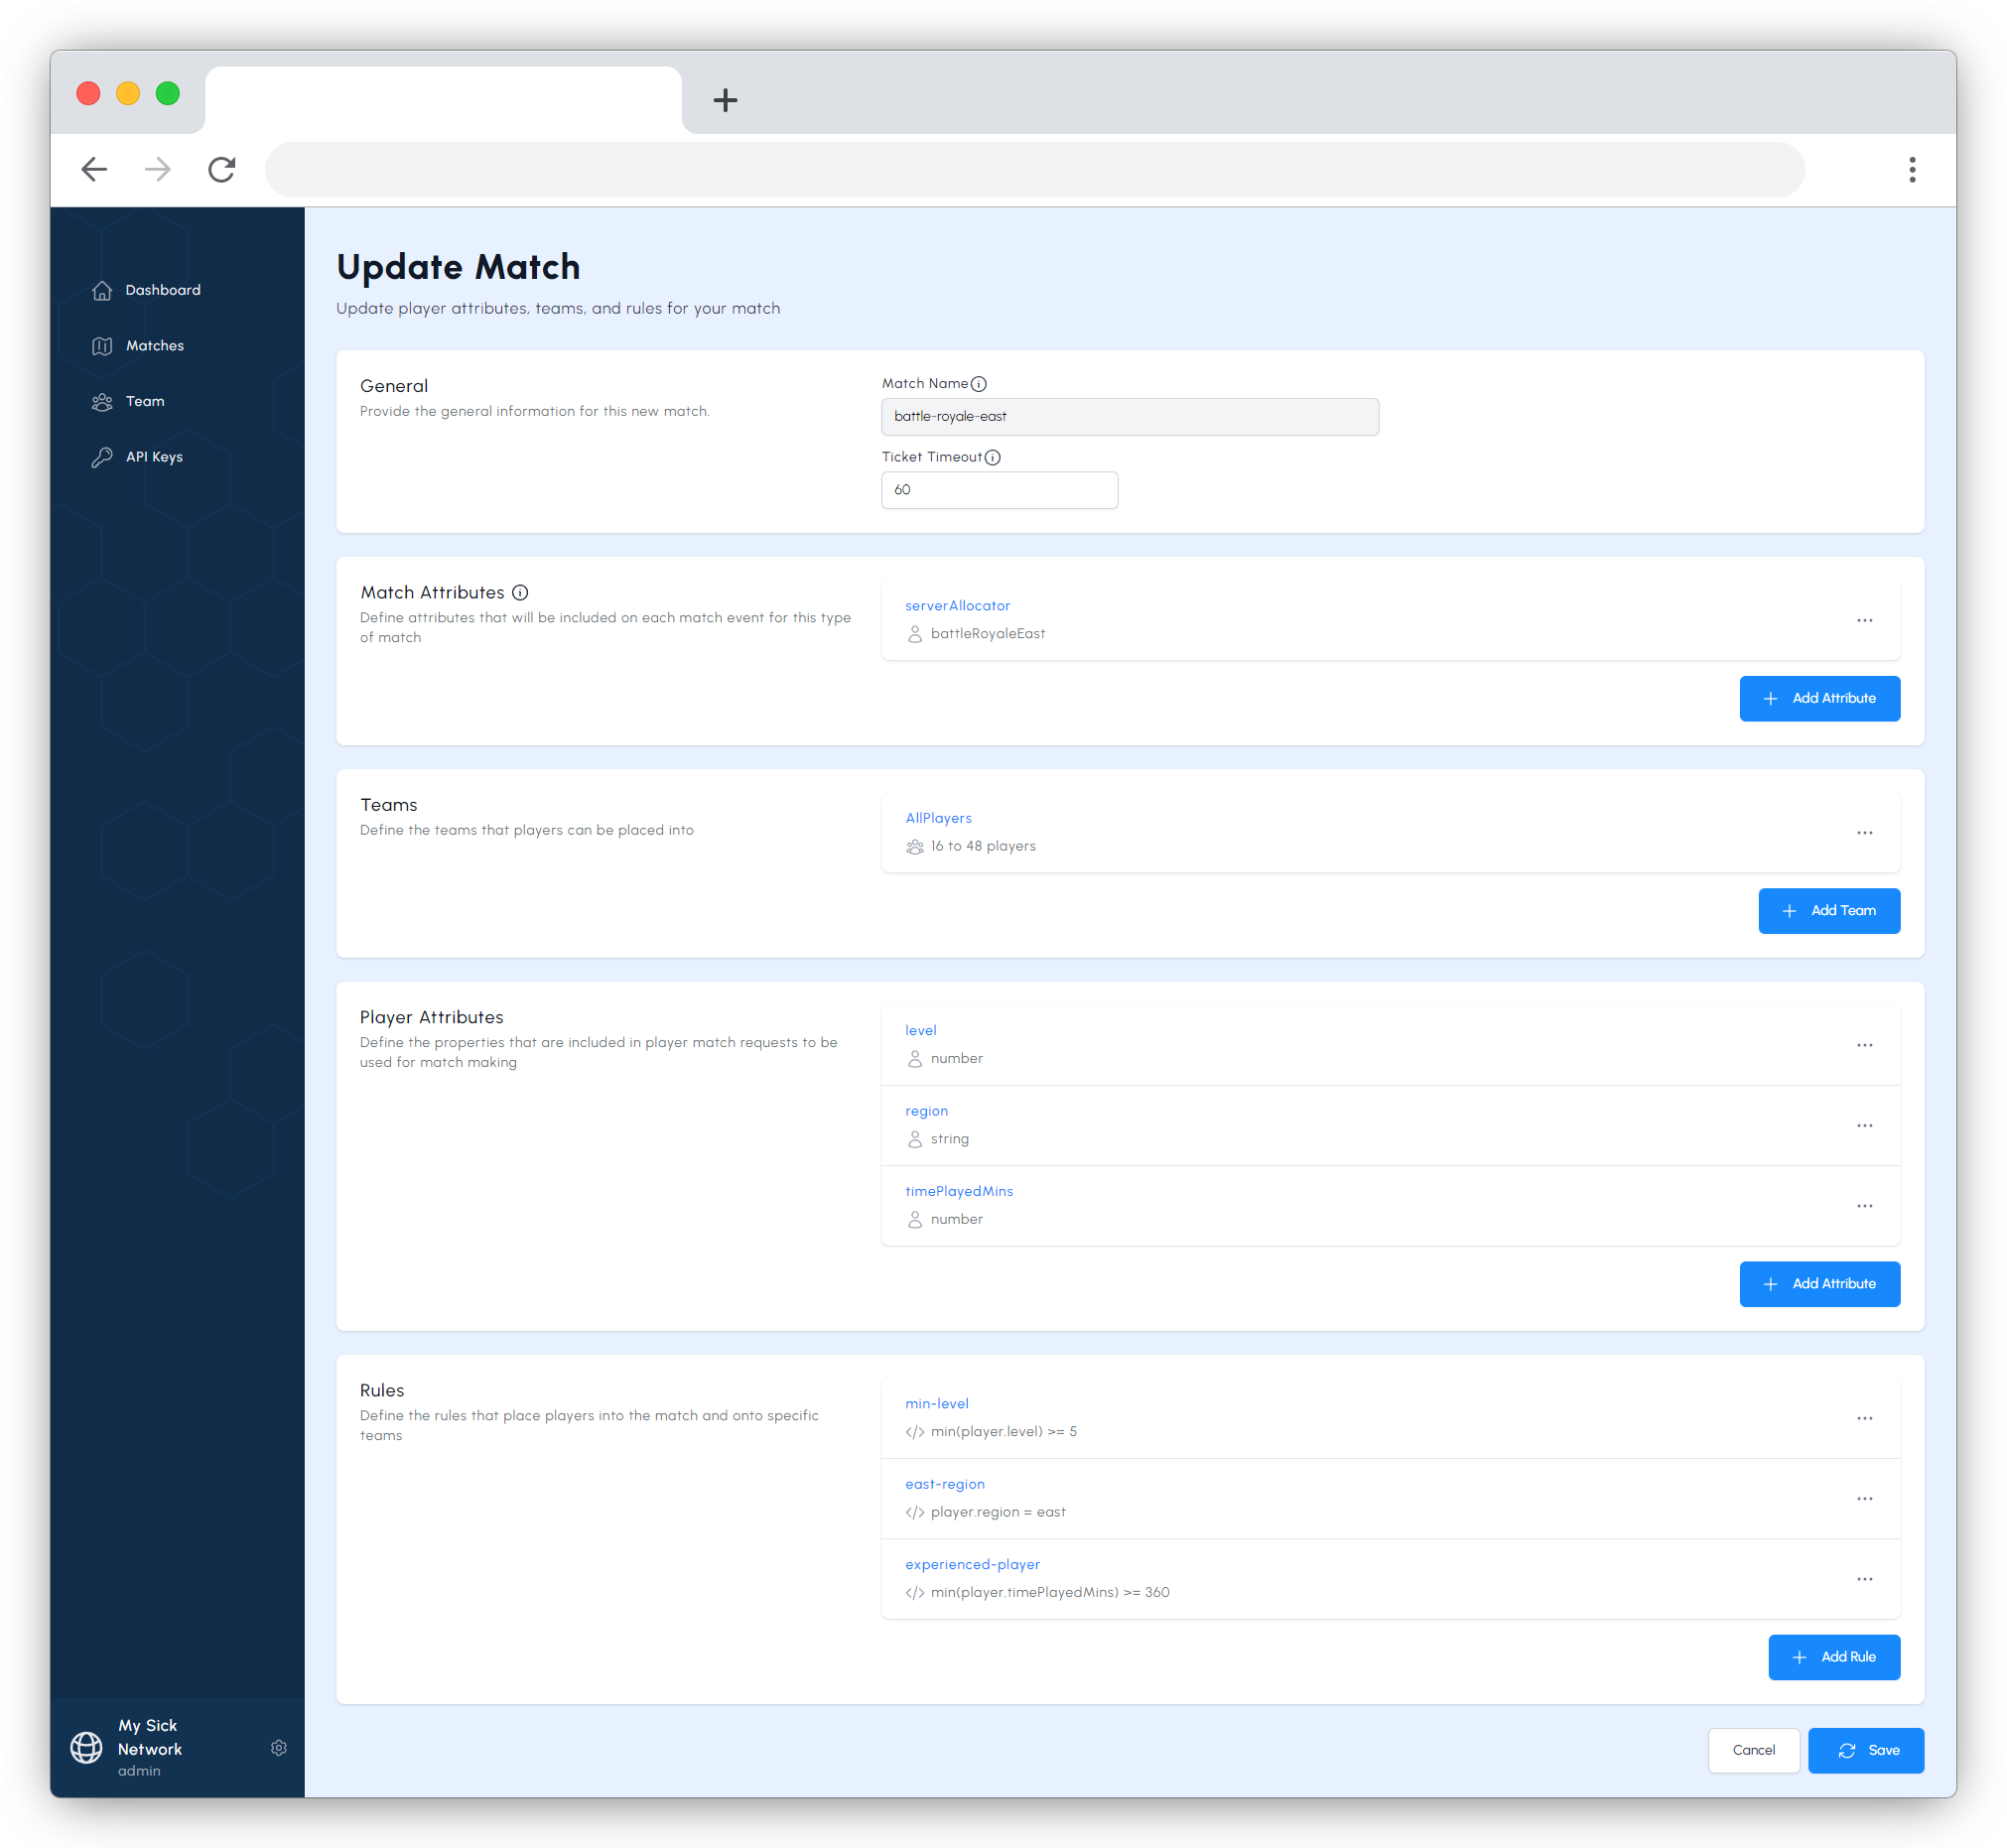Edit the Match Name input field

point(1128,416)
